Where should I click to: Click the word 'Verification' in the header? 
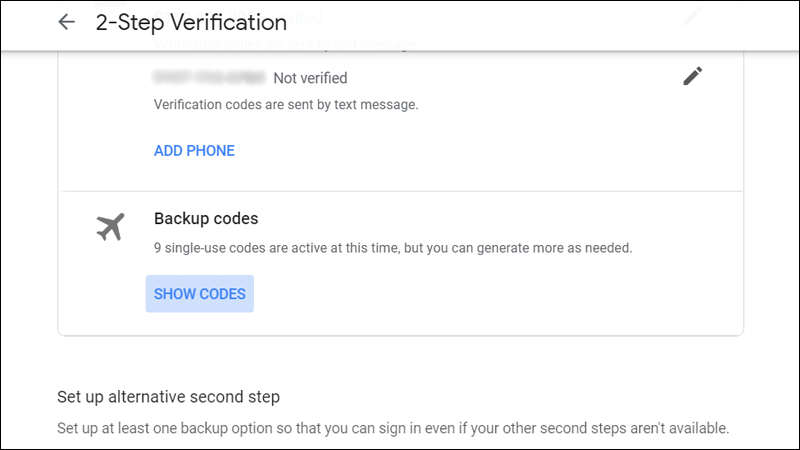tap(230, 22)
